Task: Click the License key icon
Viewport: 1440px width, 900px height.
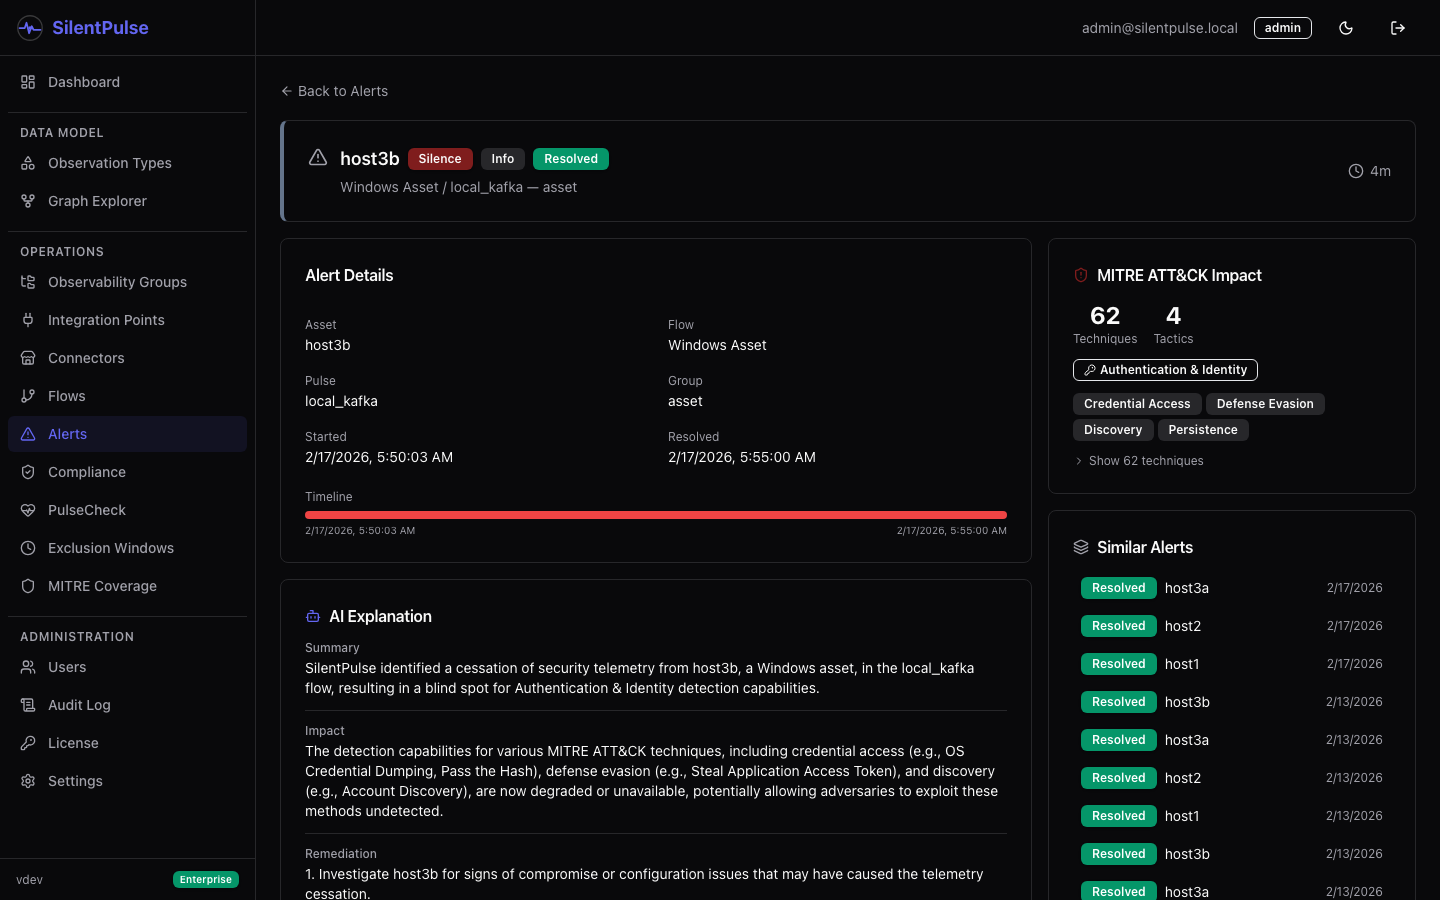Action: pos(28,743)
